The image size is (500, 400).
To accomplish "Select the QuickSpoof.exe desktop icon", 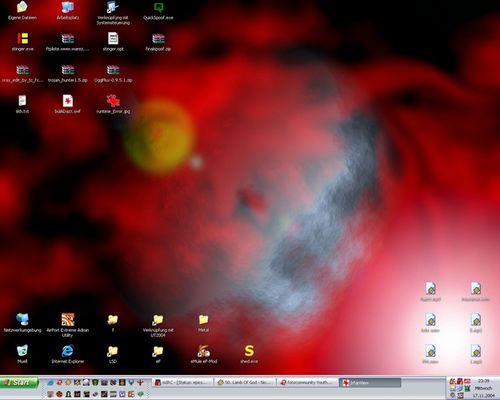I will pyautogui.click(x=158, y=10).
